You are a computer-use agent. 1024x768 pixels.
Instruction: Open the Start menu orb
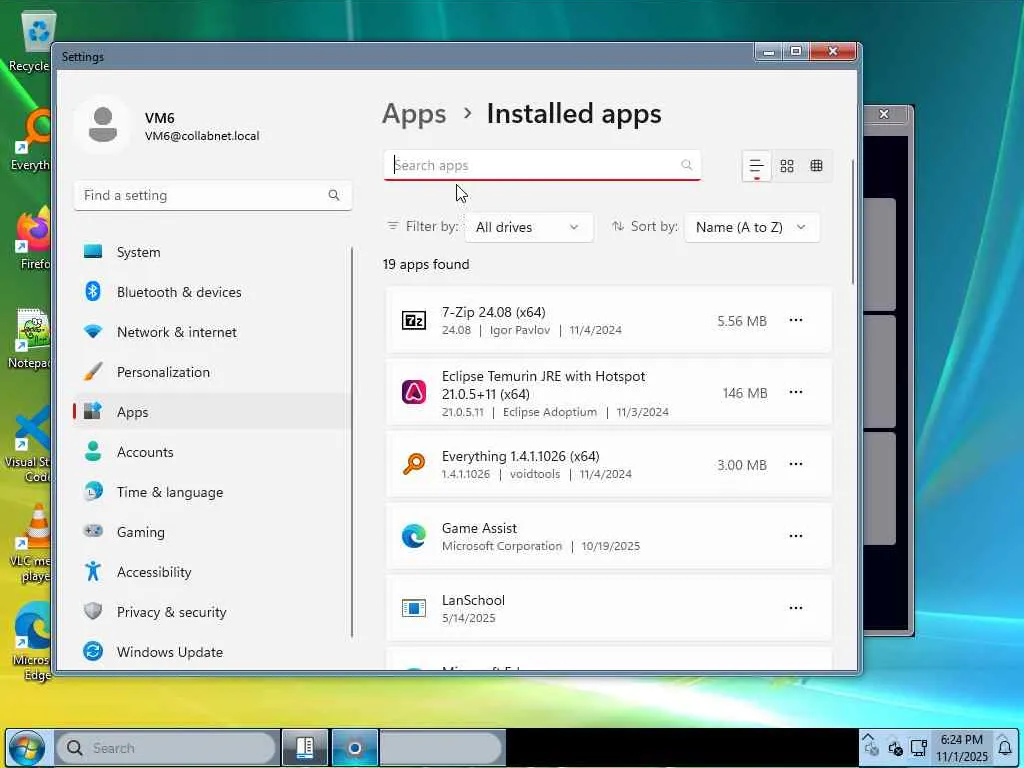pyautogui.click(x=26, y=748)
